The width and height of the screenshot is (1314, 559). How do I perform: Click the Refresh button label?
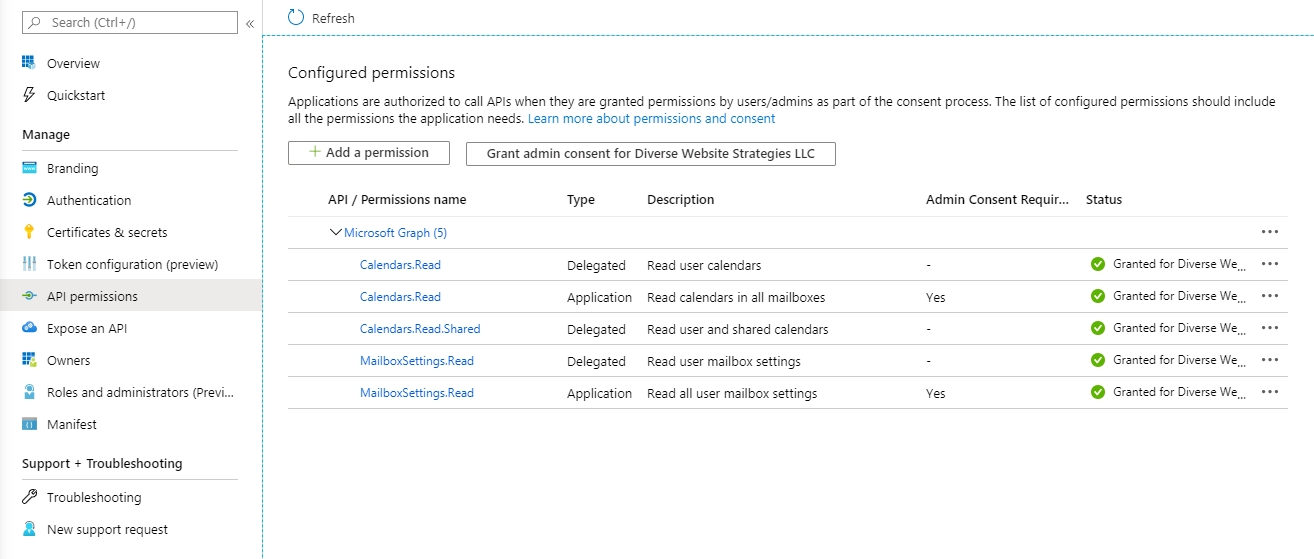(333, 18)
